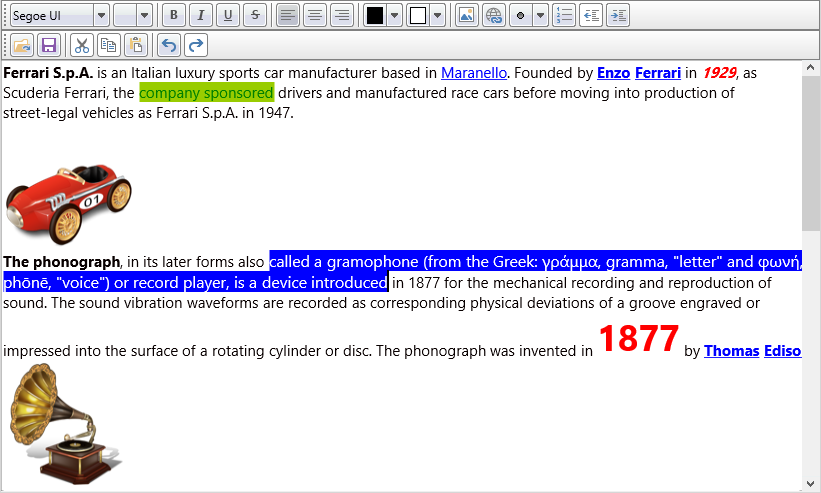Cut selection scissors icon
This screenshot has width=821, height=493.
coord(82,45)
